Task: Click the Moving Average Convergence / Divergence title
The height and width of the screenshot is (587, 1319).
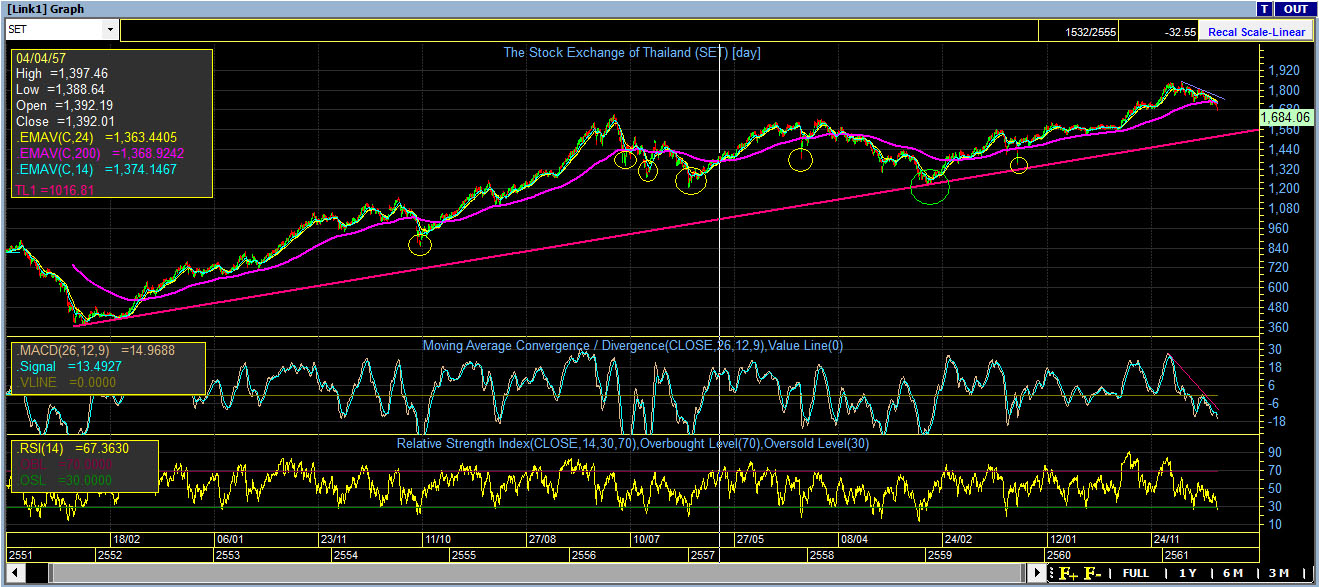Action: 632,346
